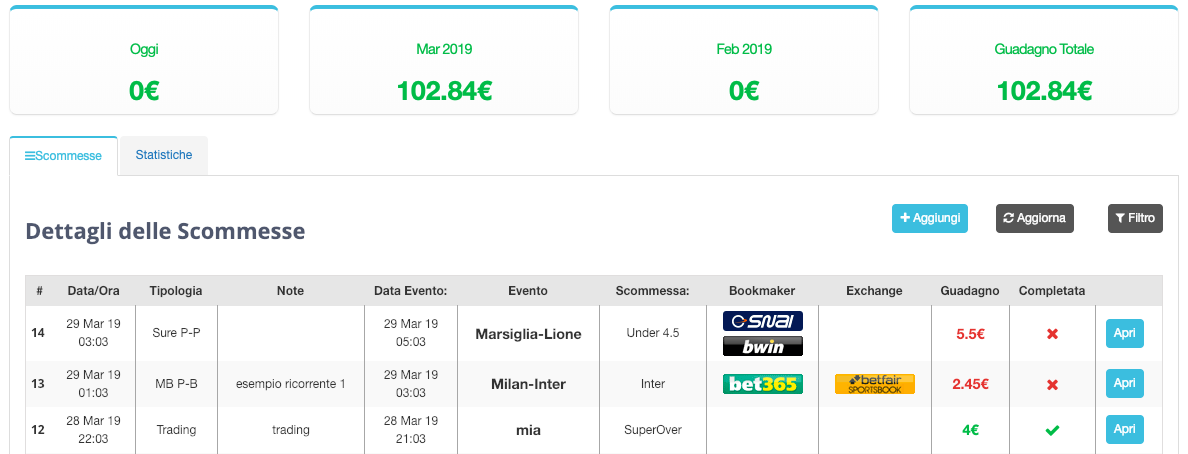
Task: Click the Guadagno Totale summary card
Action: [1043, 60]
